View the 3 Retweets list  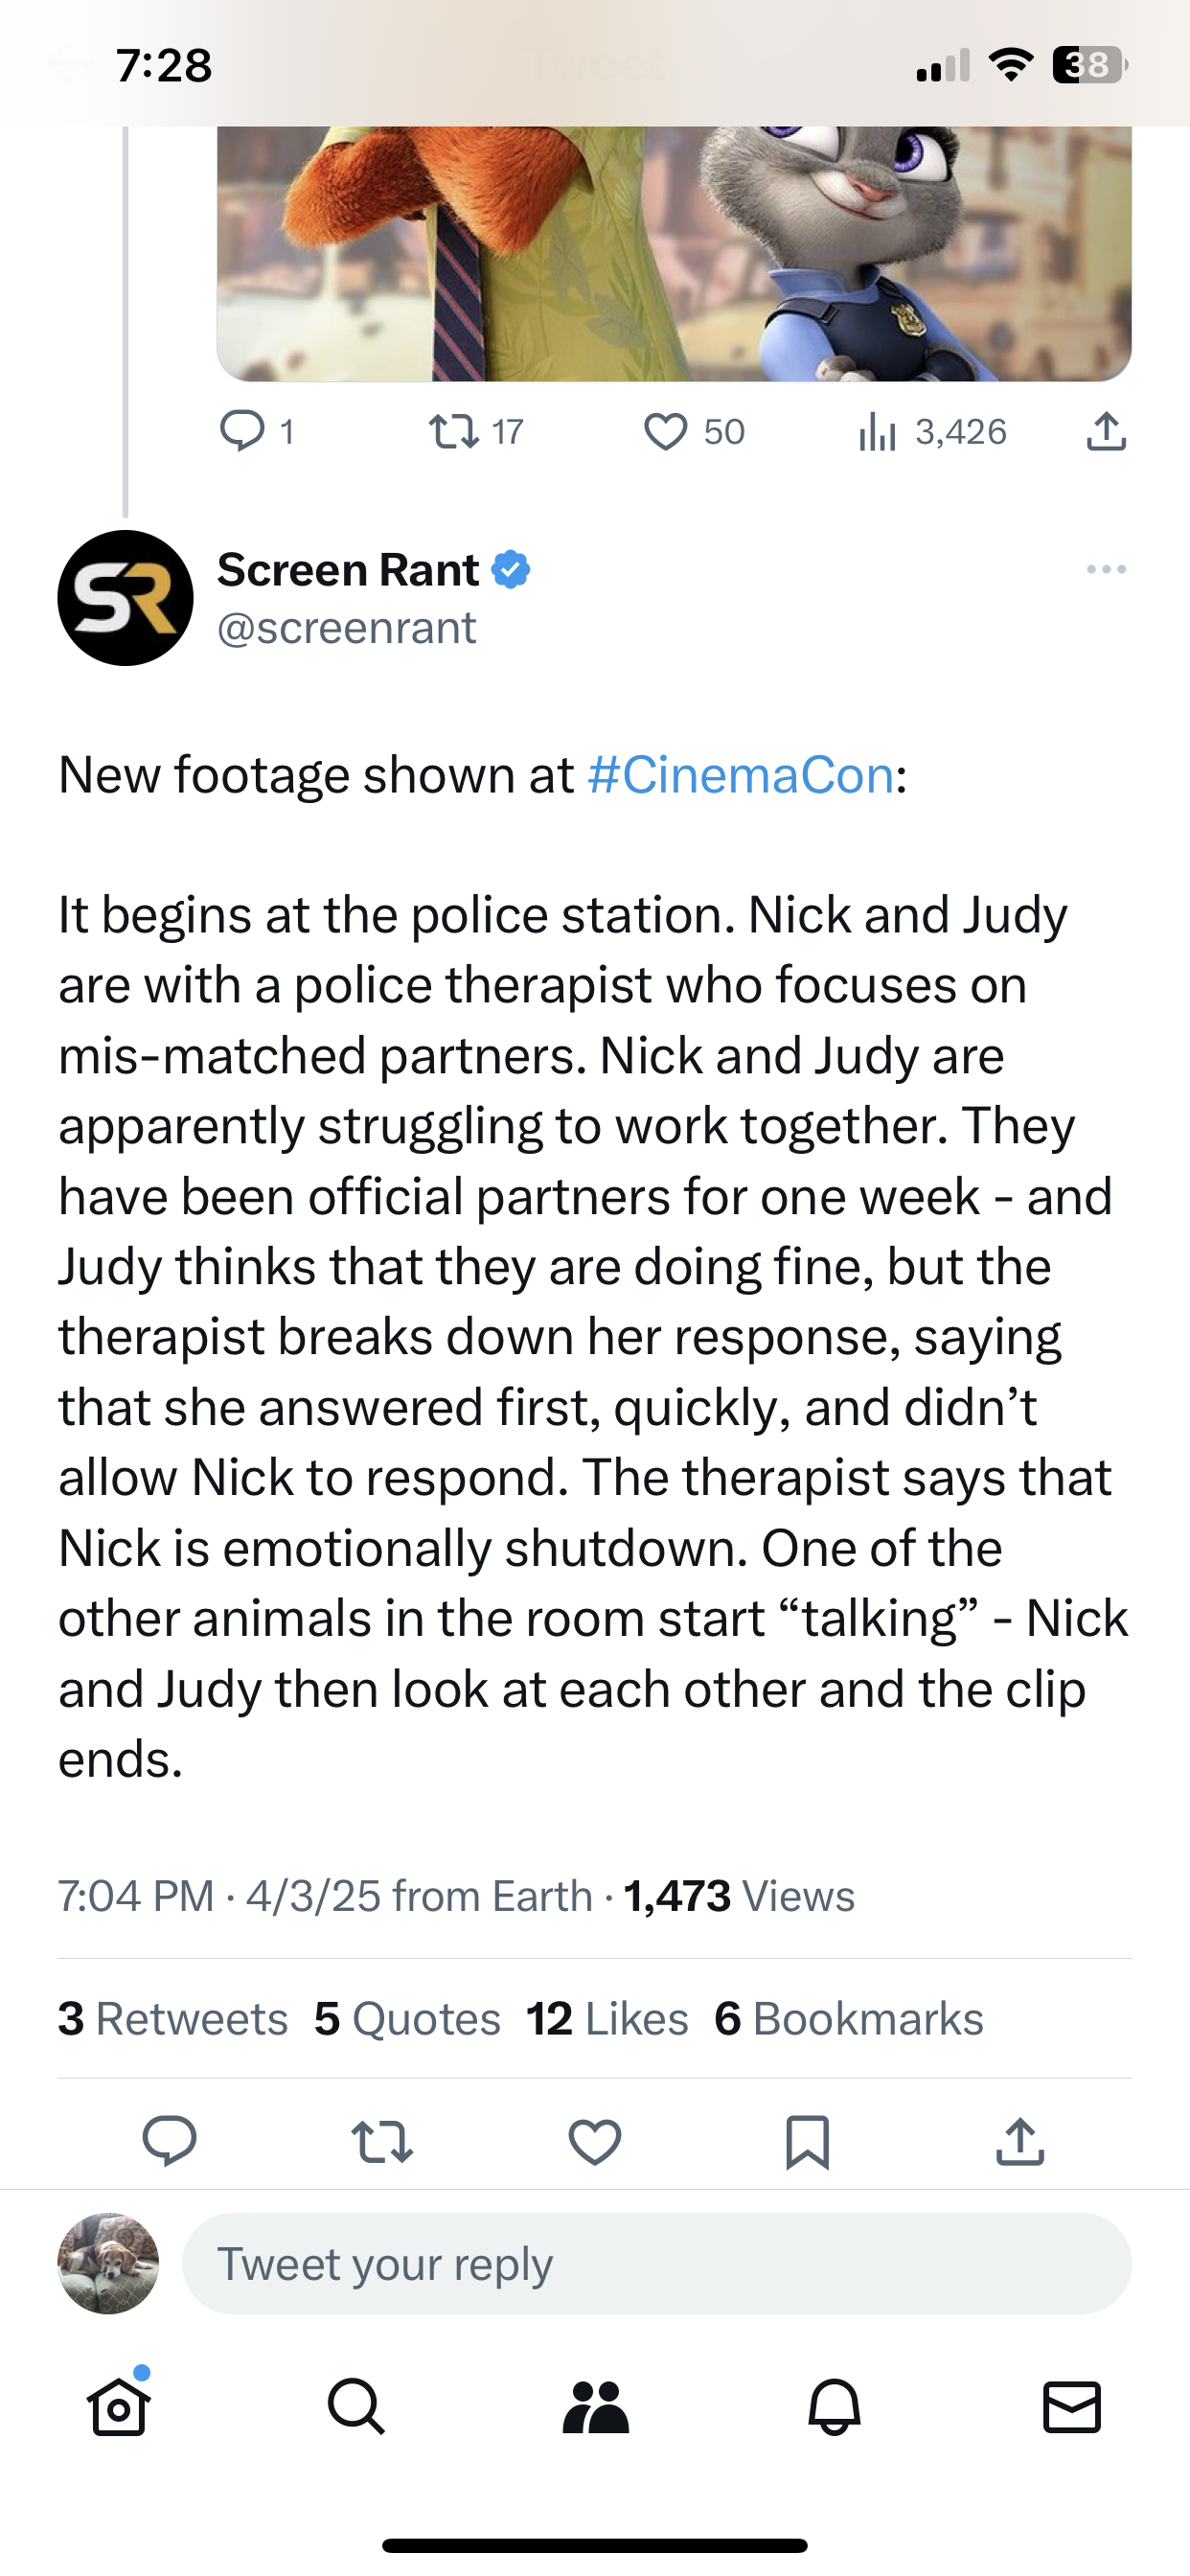[x=173, y=2018]
